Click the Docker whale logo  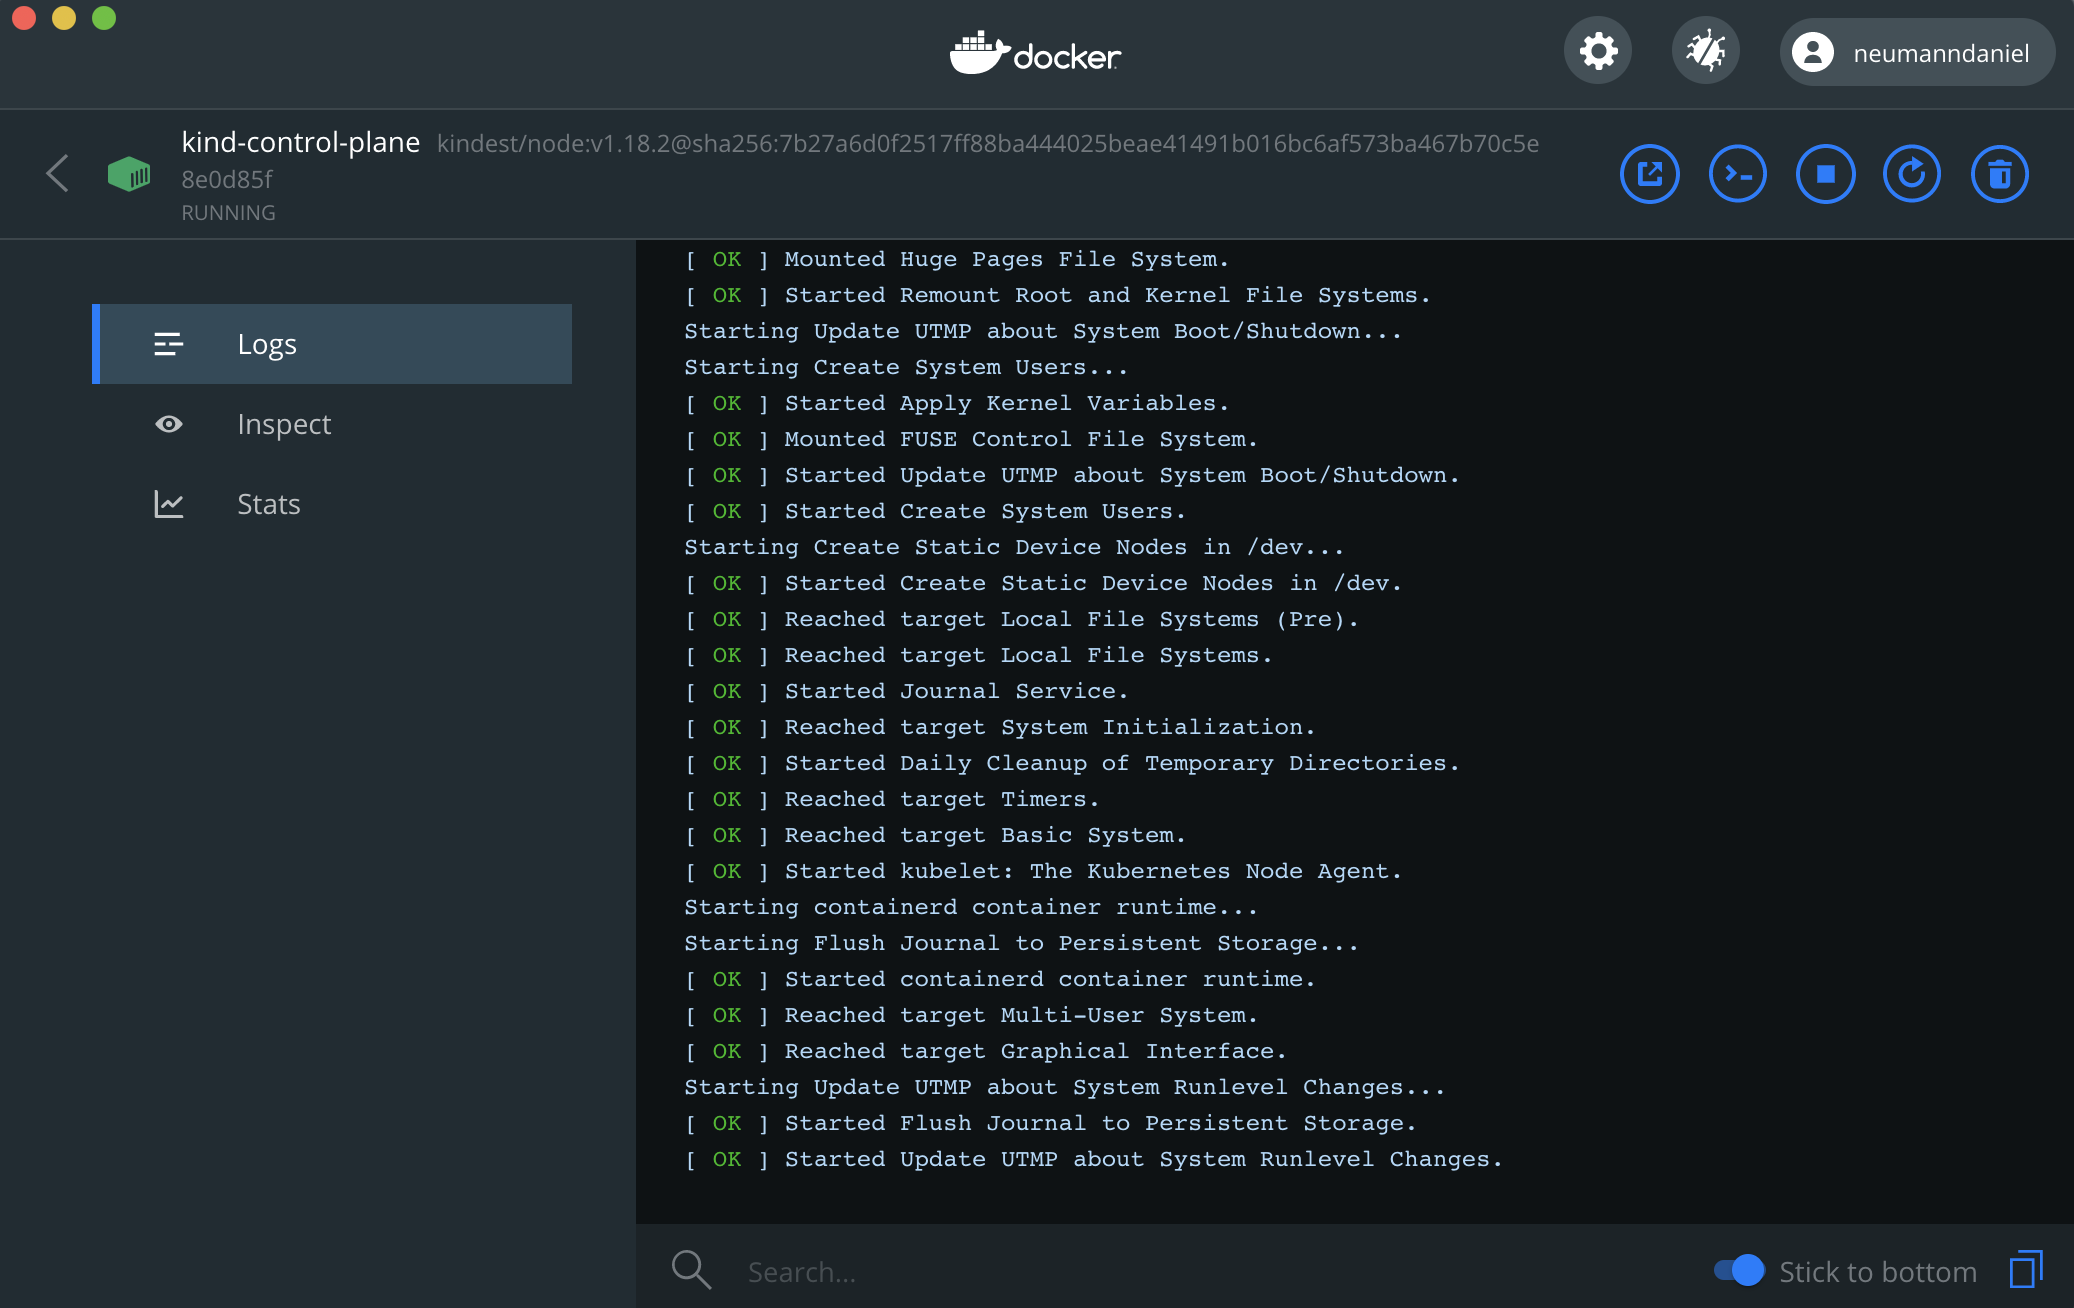click(x=1035, y=53)
